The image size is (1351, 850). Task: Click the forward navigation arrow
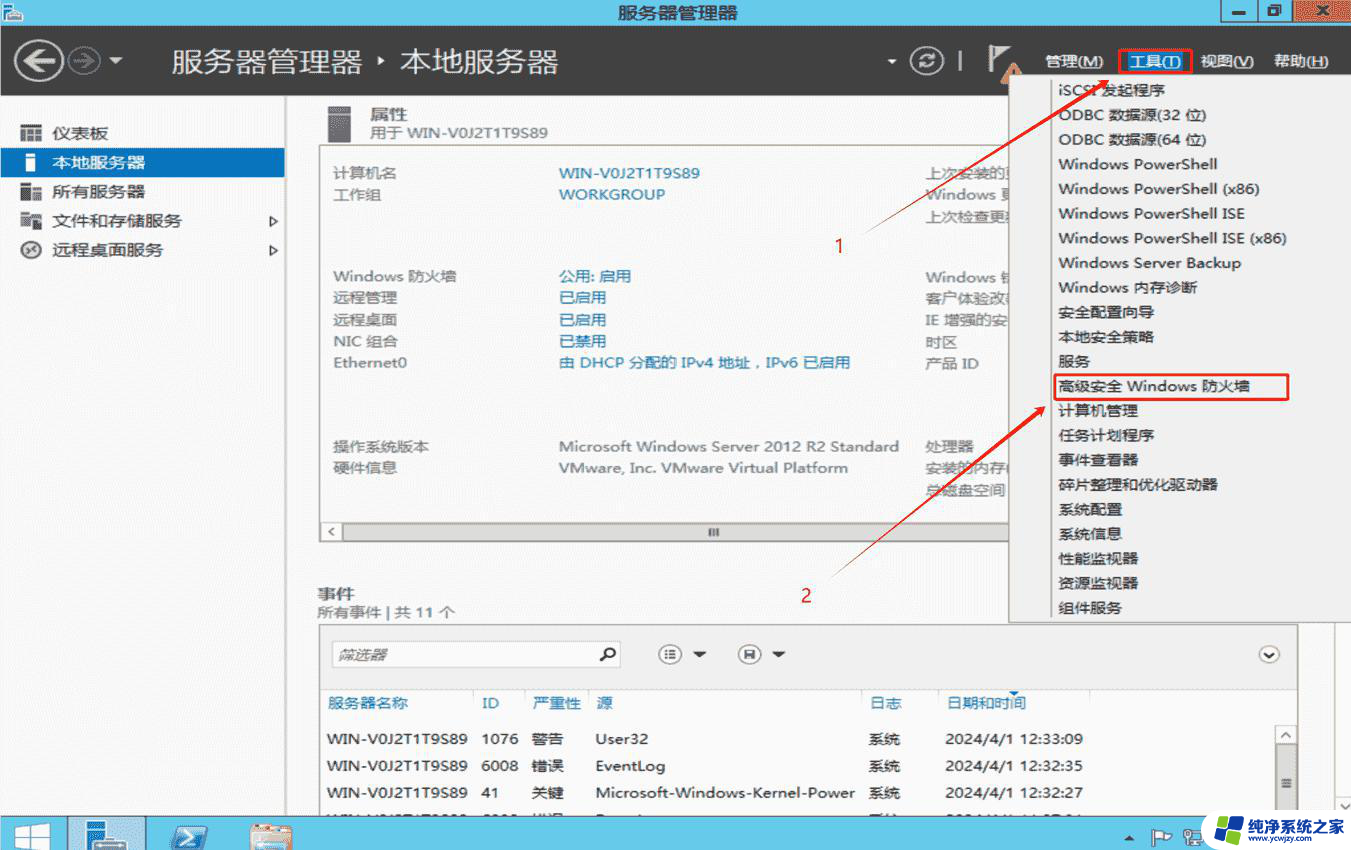(x=84, y=61)
